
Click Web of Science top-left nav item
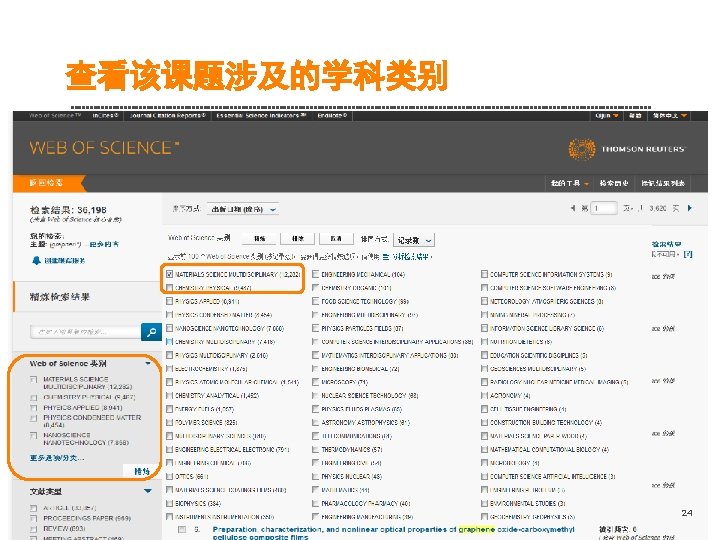tap(55, 115)
